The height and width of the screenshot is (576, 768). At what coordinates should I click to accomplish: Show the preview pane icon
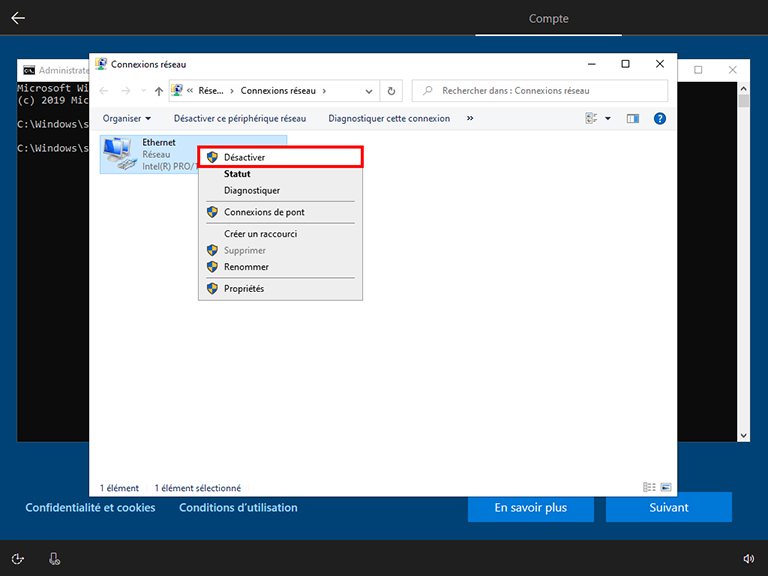pos(632,118)
